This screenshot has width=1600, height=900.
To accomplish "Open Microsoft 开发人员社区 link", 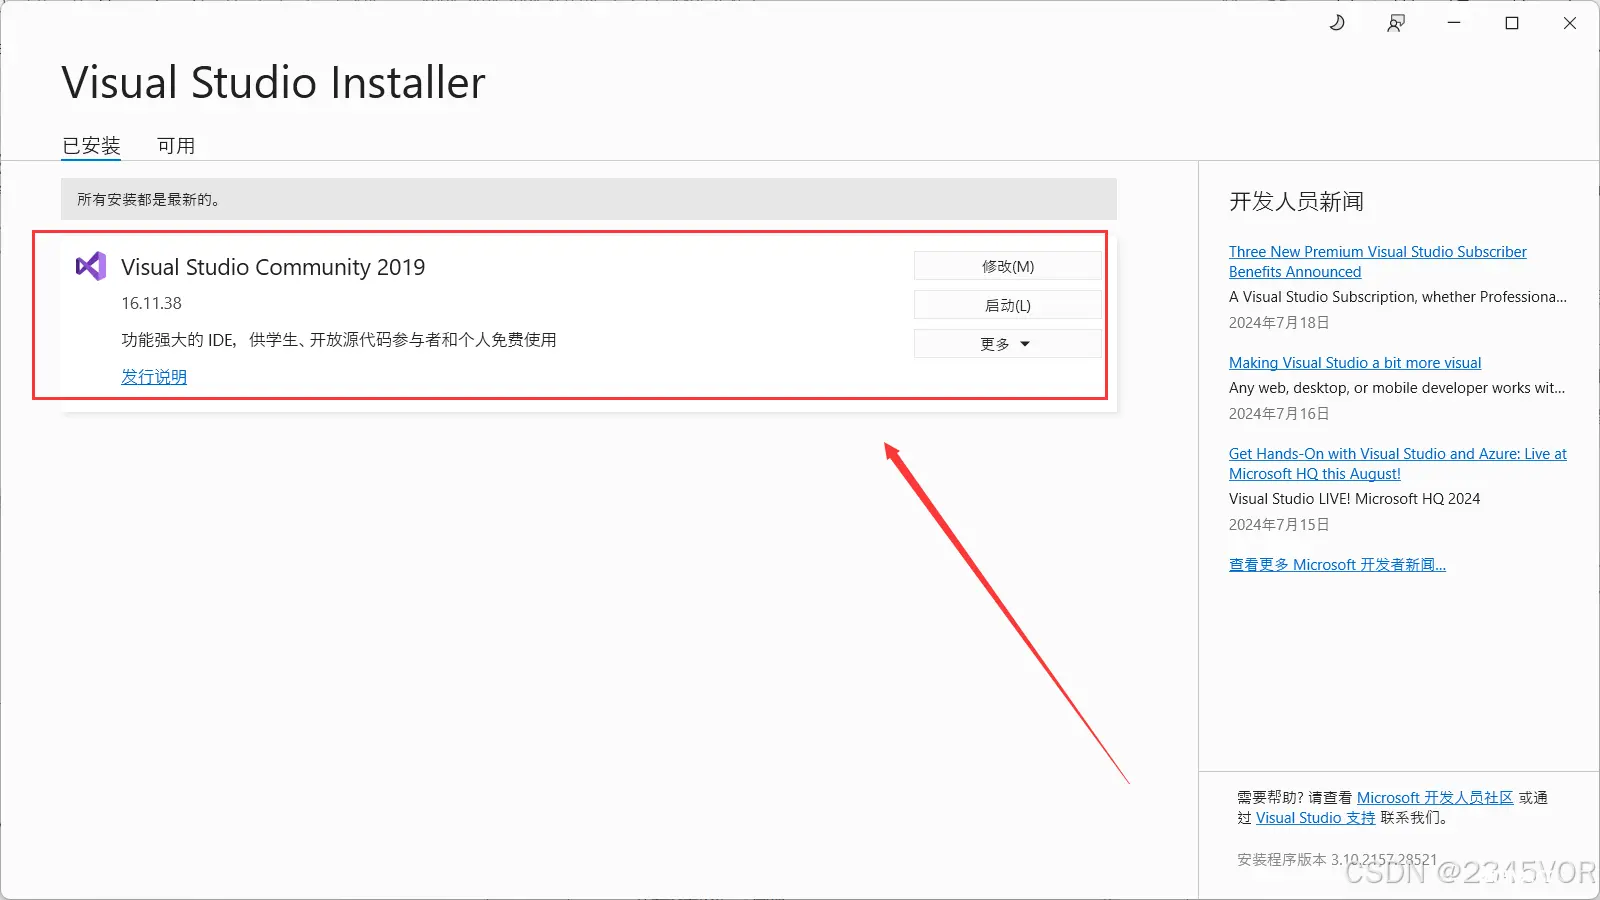I will [1435, 798].
